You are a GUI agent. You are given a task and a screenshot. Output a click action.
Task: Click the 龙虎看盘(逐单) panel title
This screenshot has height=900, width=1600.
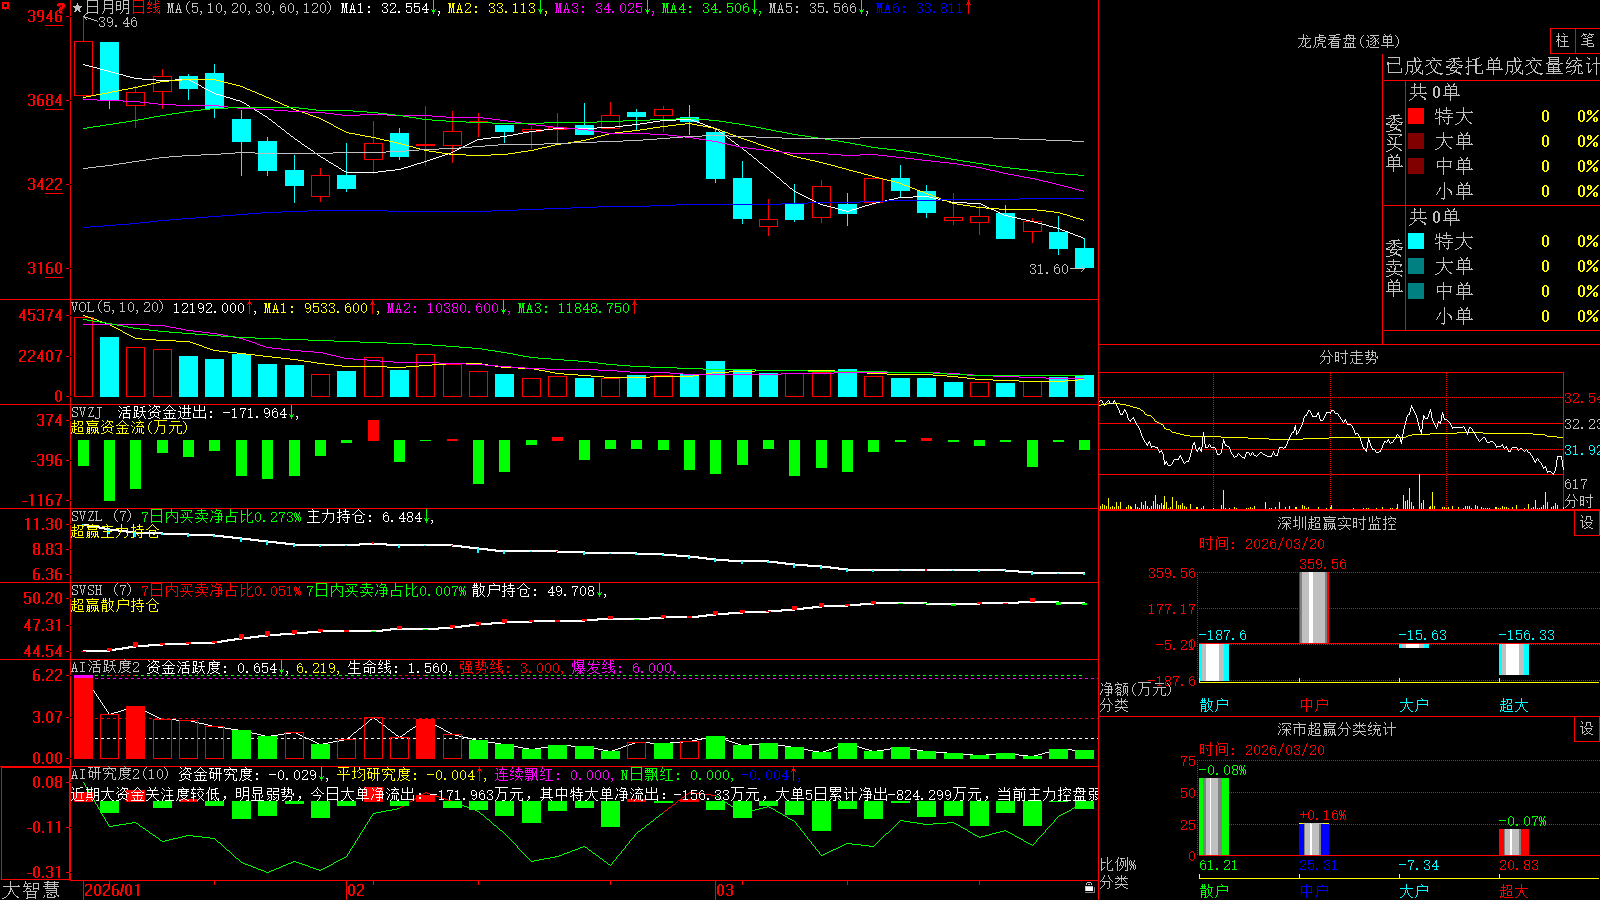[x=1348, y=41]
